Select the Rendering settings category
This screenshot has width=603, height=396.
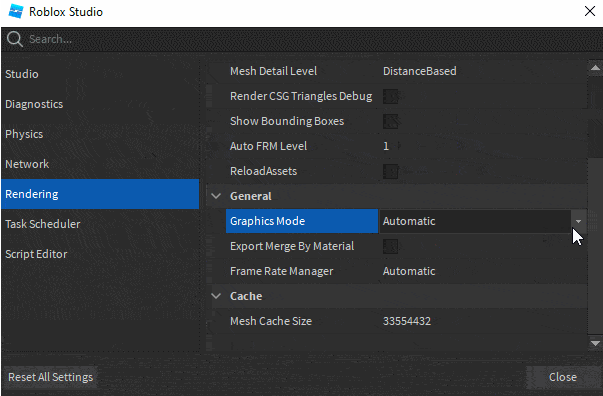(100, 194)
